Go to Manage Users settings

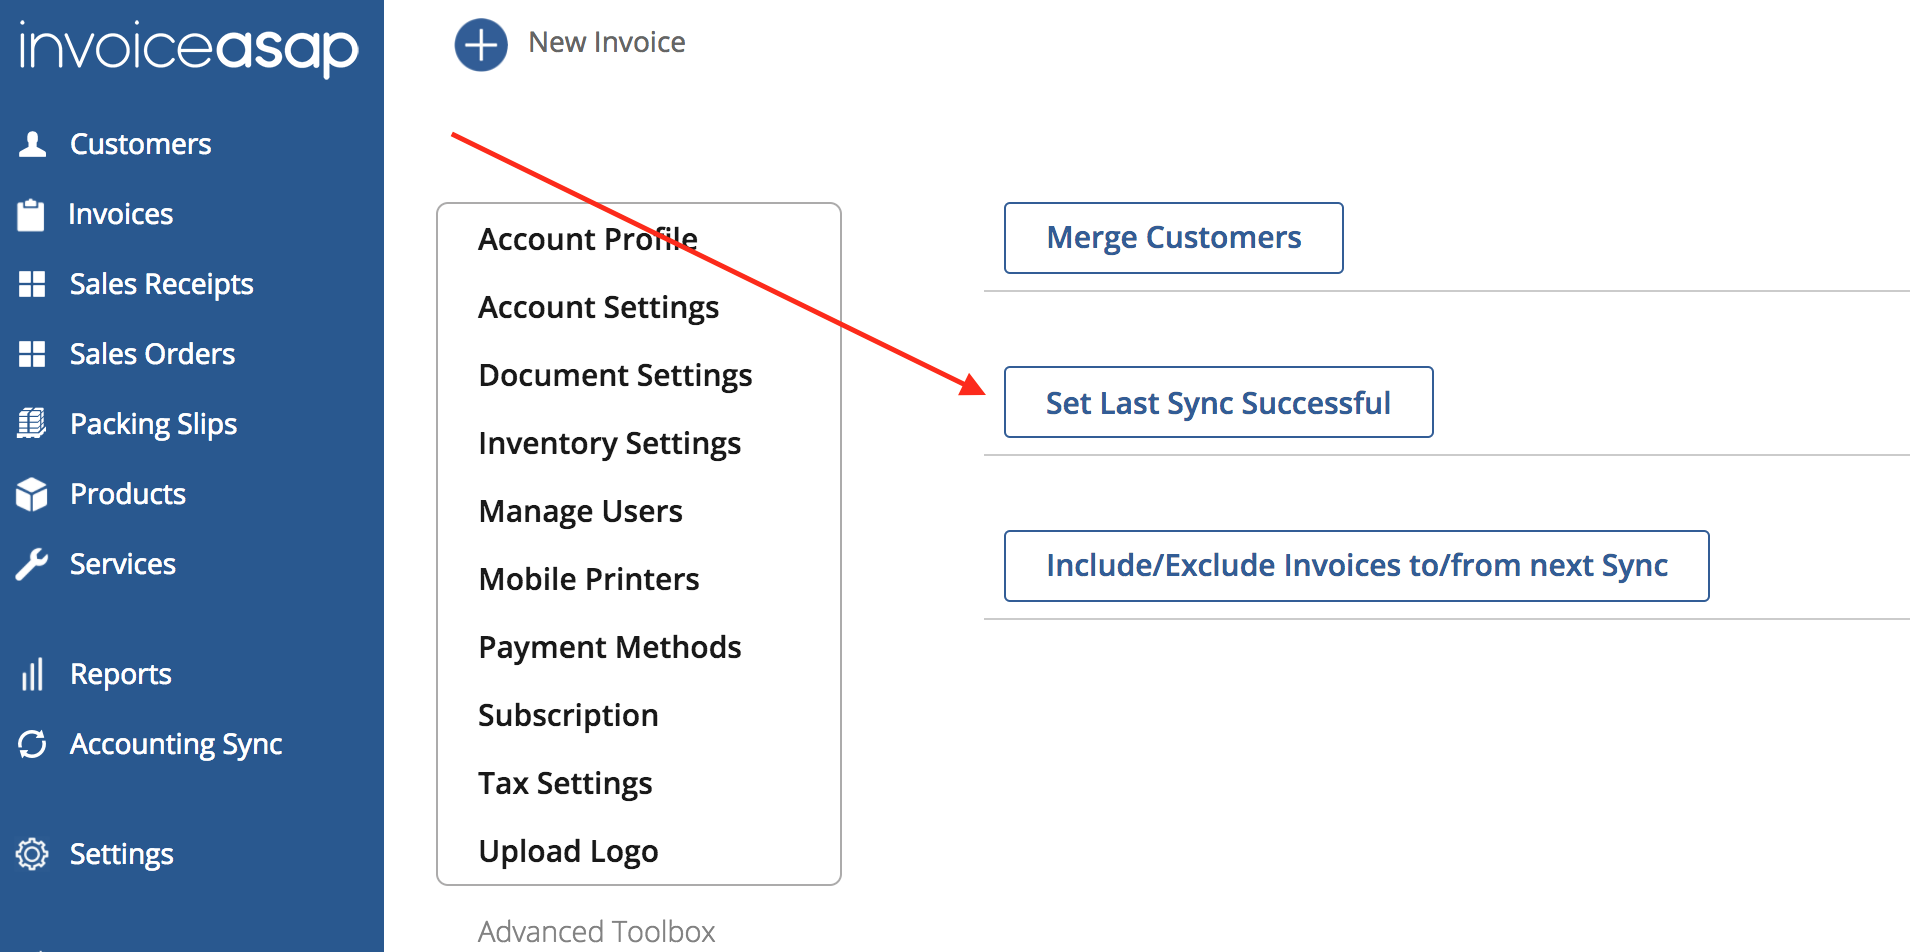[x=580, y=512]
